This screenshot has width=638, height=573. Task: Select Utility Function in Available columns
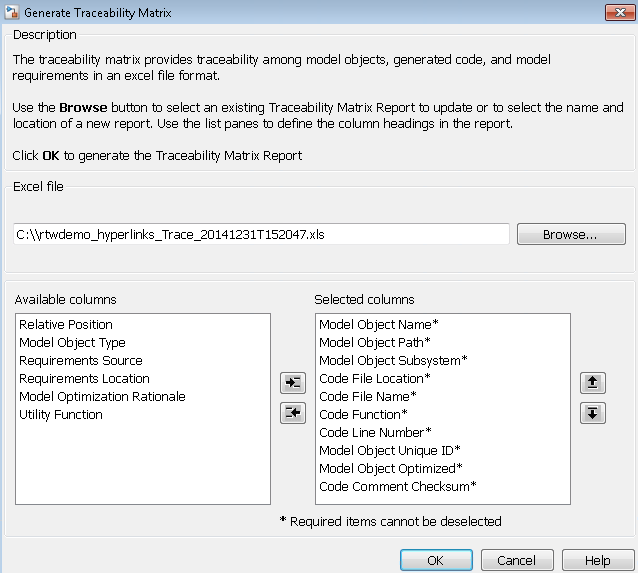click(x=61, y=414)
